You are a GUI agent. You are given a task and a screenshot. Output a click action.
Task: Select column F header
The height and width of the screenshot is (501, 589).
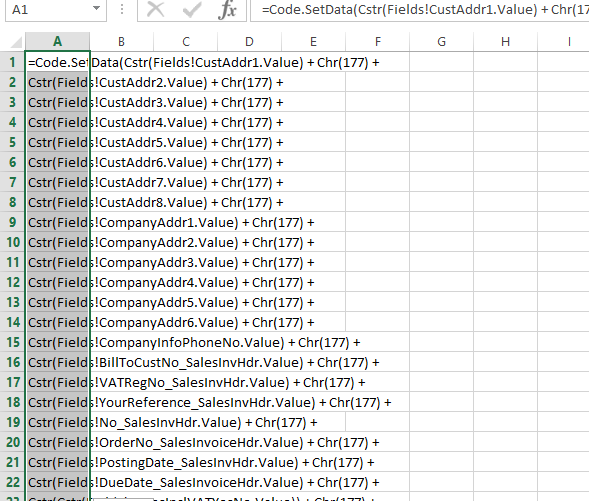tap(378, 41)
